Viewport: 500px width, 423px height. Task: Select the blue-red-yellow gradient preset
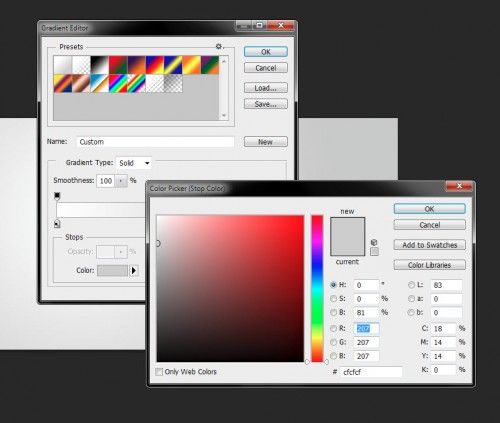click(155, 65)
